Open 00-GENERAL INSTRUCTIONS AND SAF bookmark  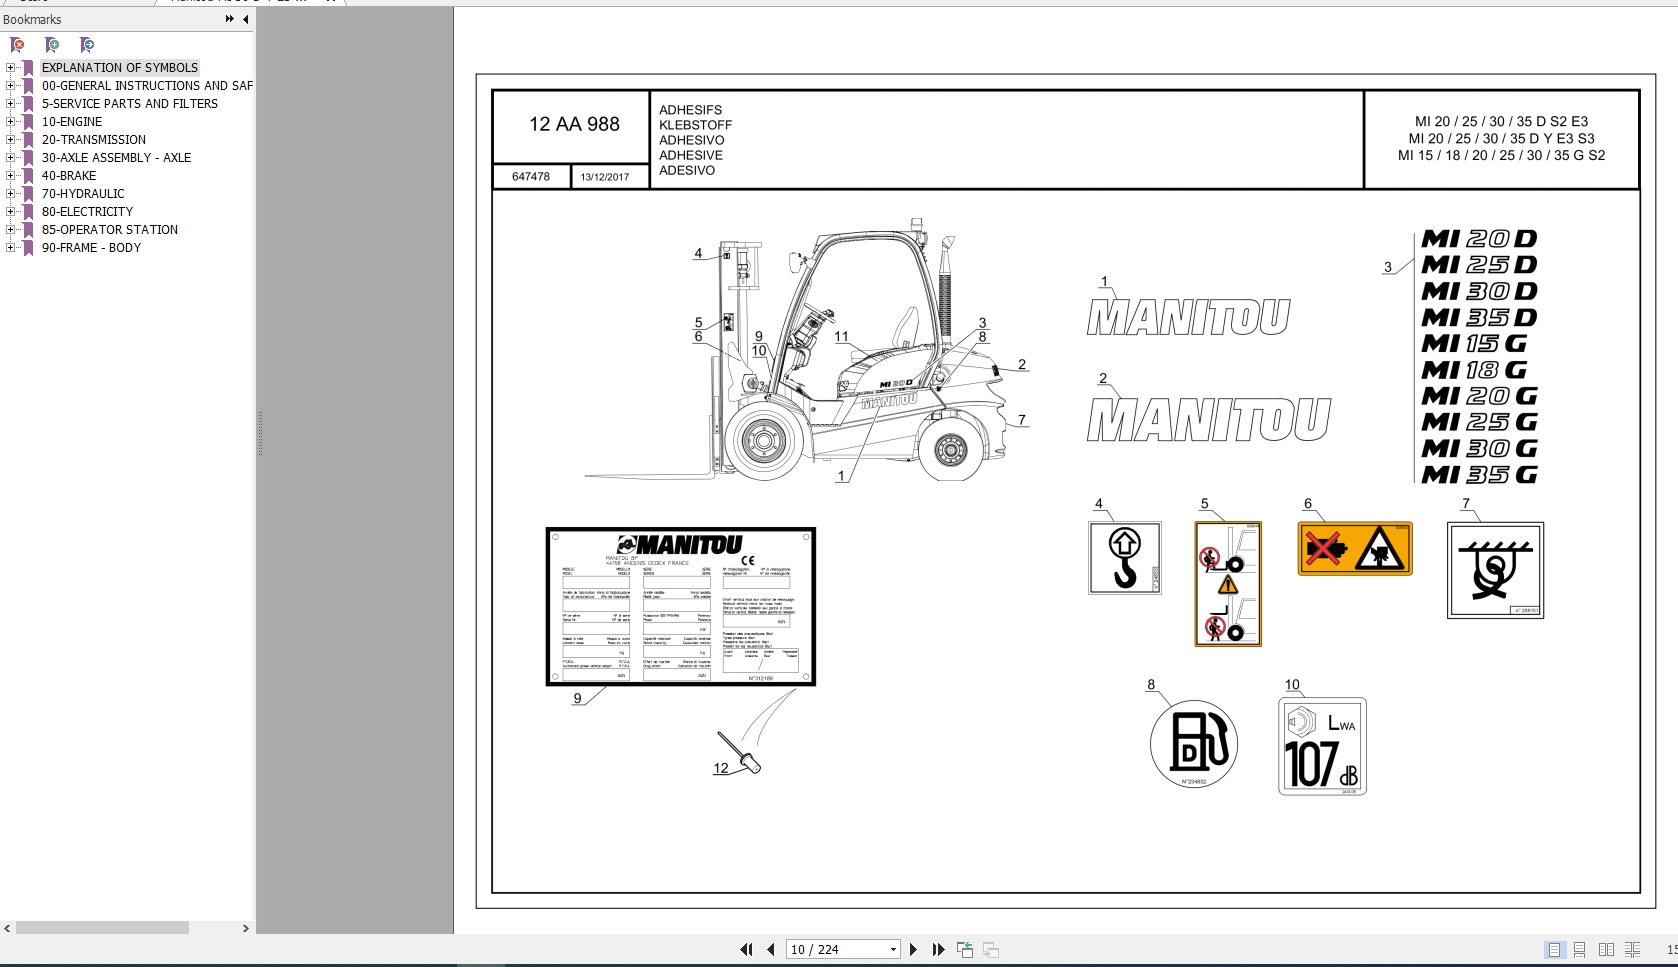(x=147, y=86)
